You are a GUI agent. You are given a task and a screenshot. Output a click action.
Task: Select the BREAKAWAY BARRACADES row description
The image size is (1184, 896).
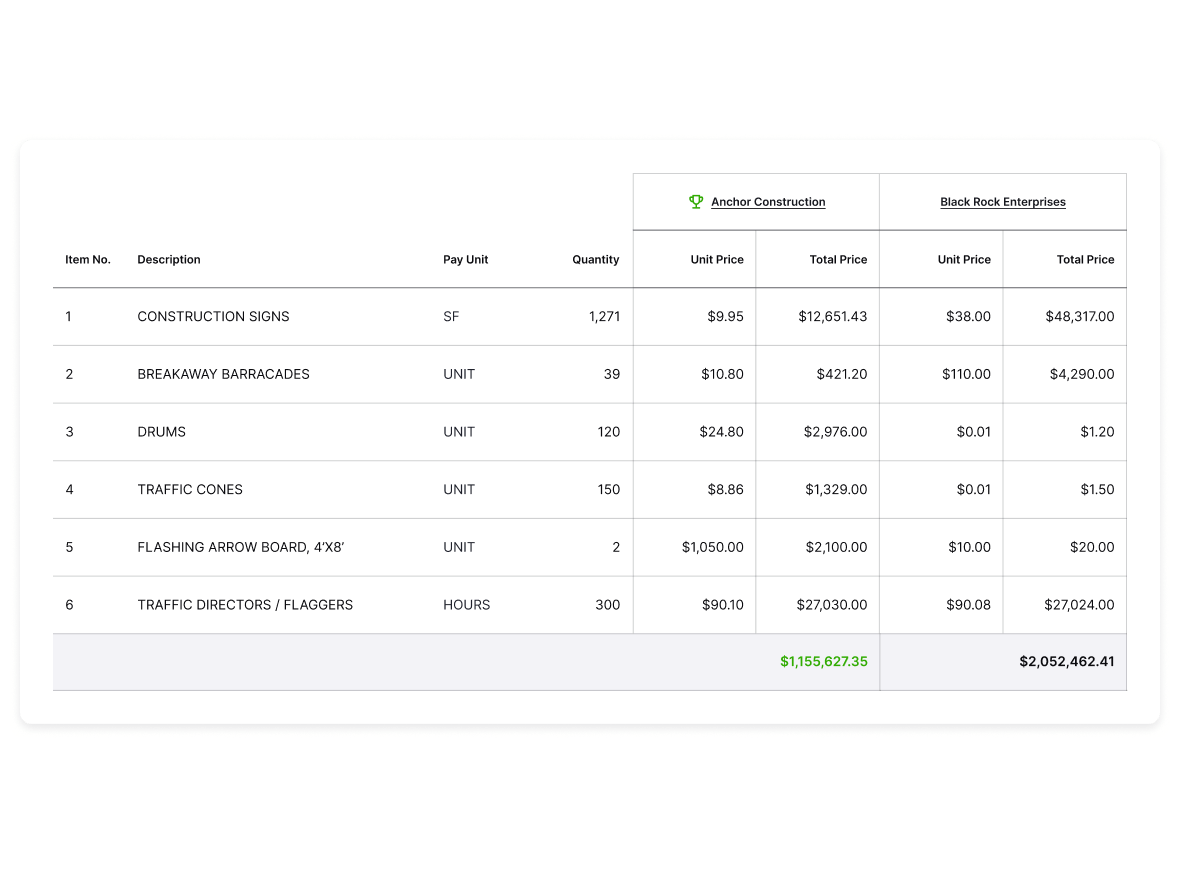[223, 374]
